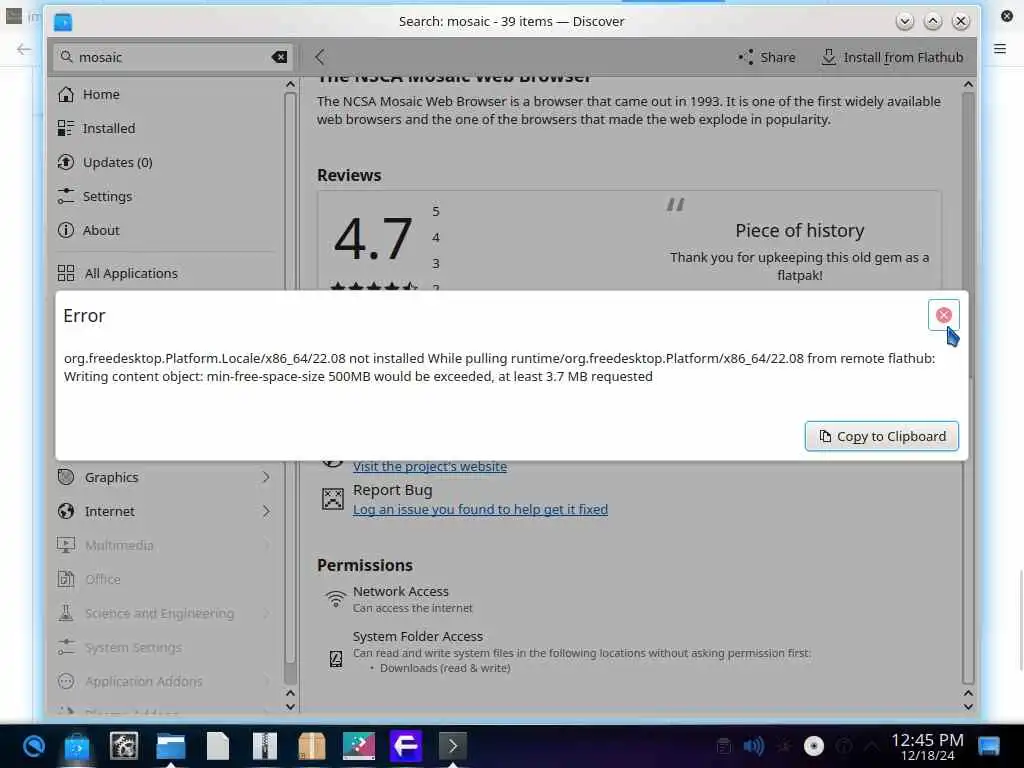Open Home in sidebar
This screenshot has height=768, width=1024.
point(167,94)
